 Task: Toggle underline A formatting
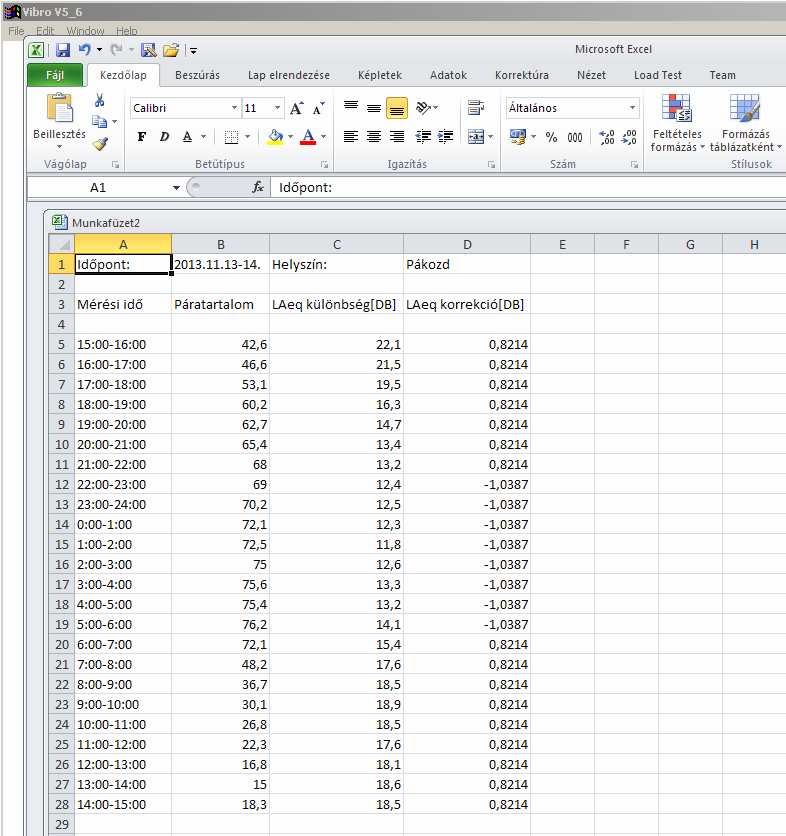coord(187,136)
